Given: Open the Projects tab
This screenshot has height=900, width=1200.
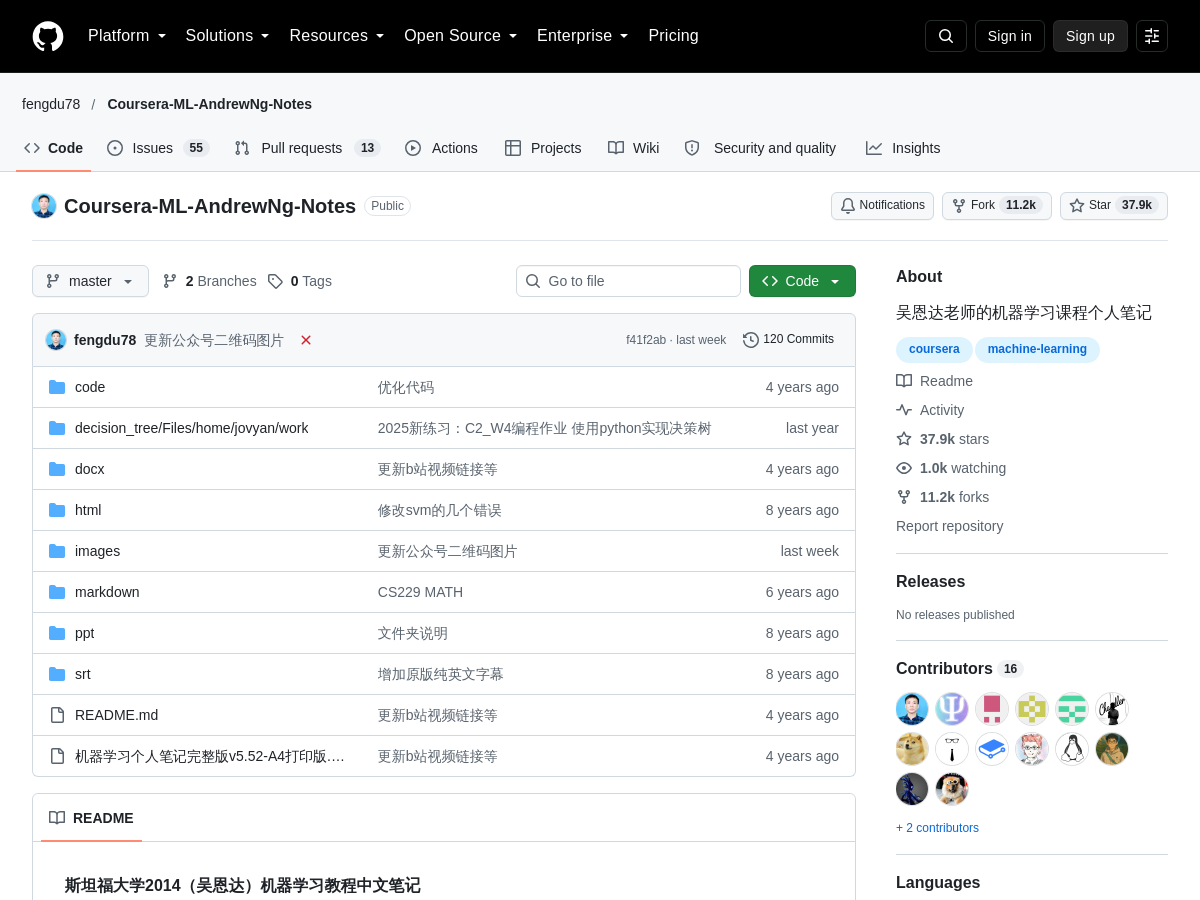Looking at the screenshot, I should pyautogui.click(x=543, y=148).
